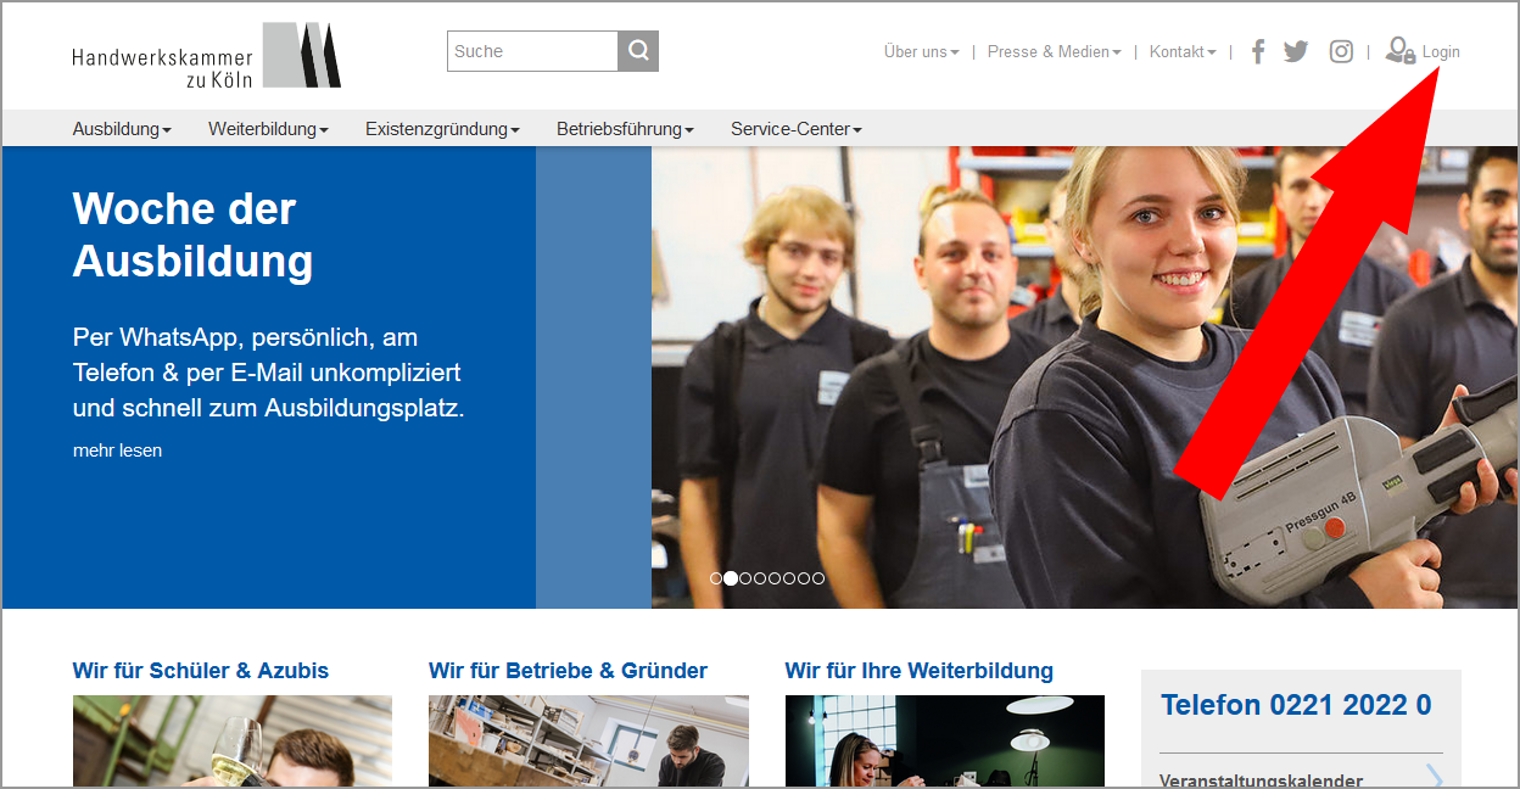Expand the Über uns dropdown
This screenshot has height=789, width=1520.
point(921,52)
